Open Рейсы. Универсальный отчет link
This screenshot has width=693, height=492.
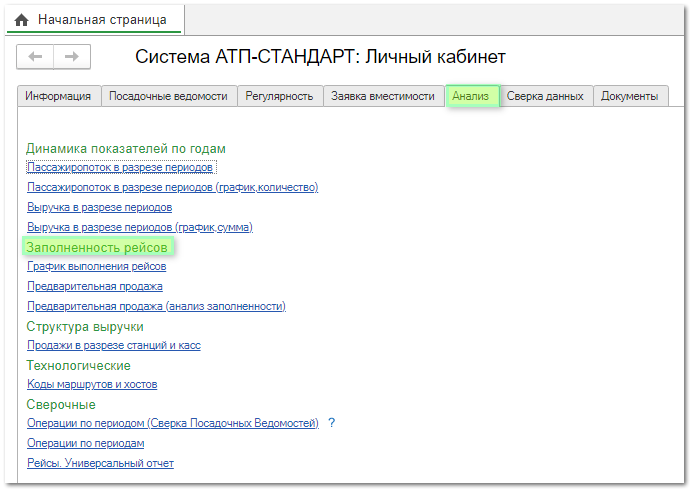click(x=100, y=463)
